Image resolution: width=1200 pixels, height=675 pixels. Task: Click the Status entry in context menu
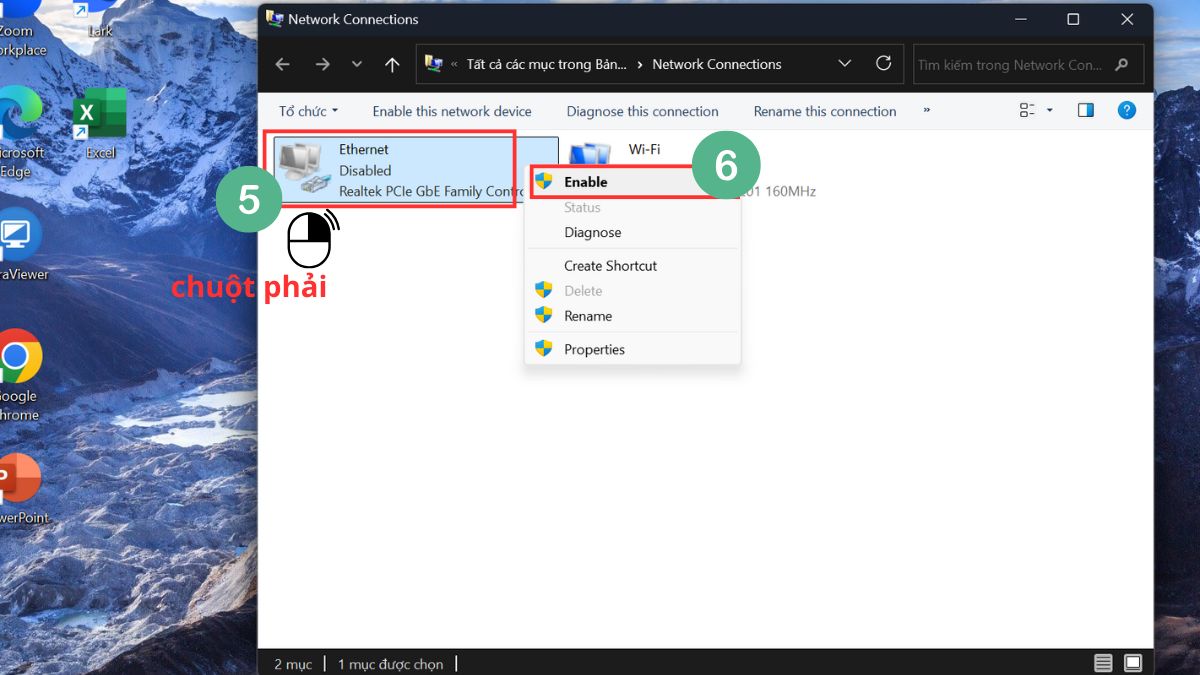[x=582, y=207]
